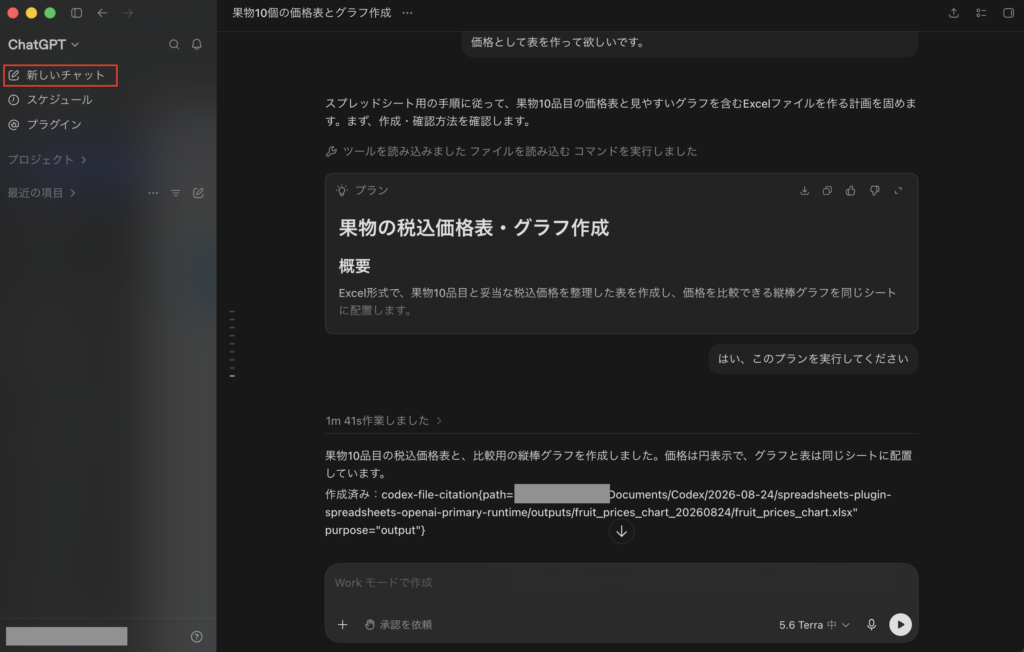Viewport: 1024px width, 652px height.
Task: Toggle the sidebar panel icon
Action: (x=76, y=13)
